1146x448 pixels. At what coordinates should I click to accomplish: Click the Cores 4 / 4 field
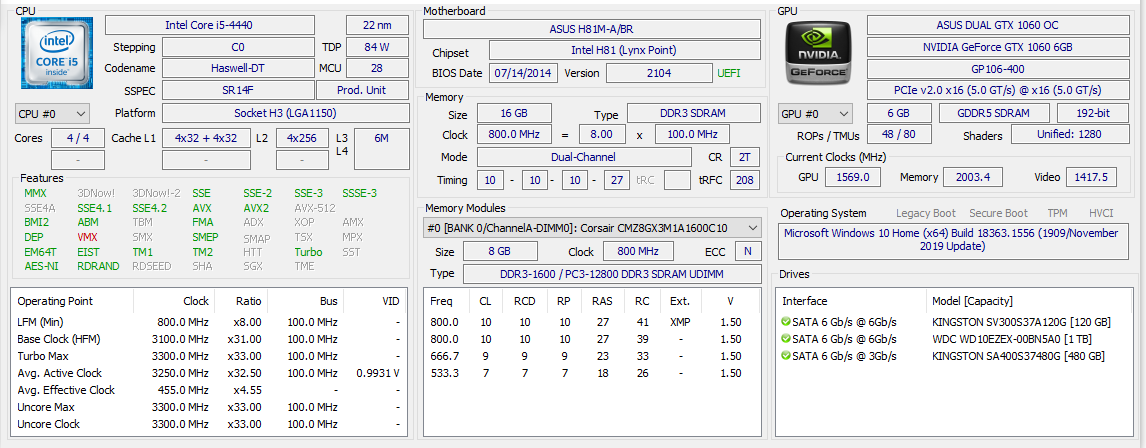pos(79,138)
